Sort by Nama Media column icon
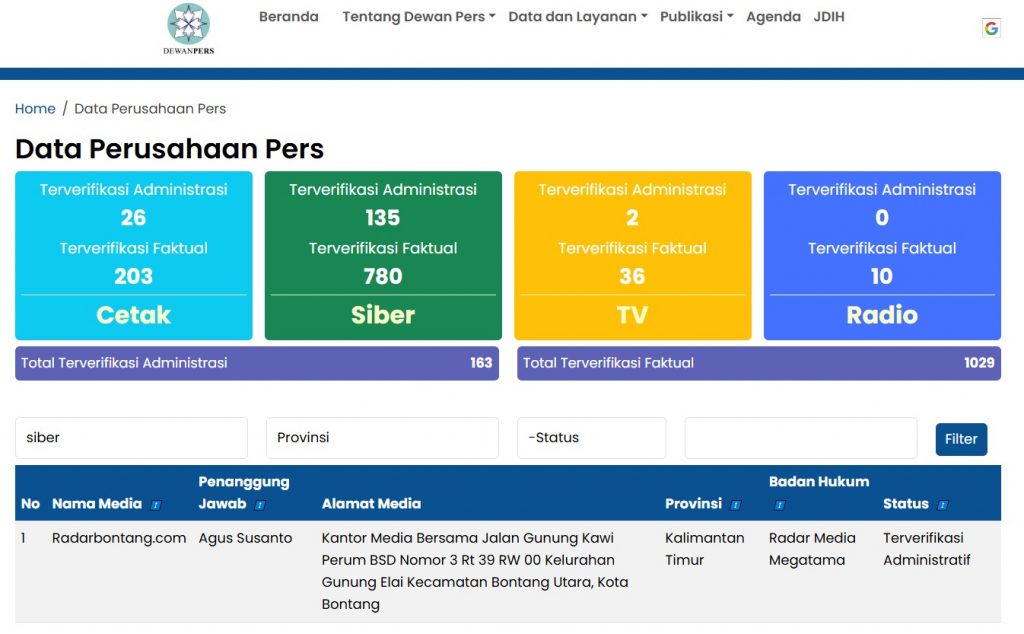The width and height of the screenshot is (1024, 634). click(156, 505)
